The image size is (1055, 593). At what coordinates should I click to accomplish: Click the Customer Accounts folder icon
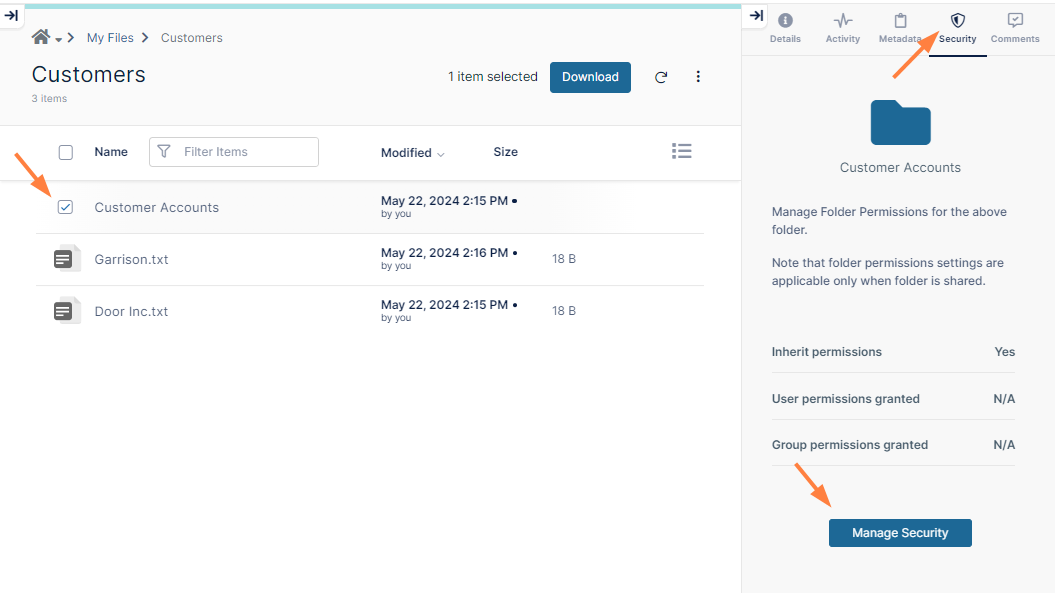click(900, 123)
